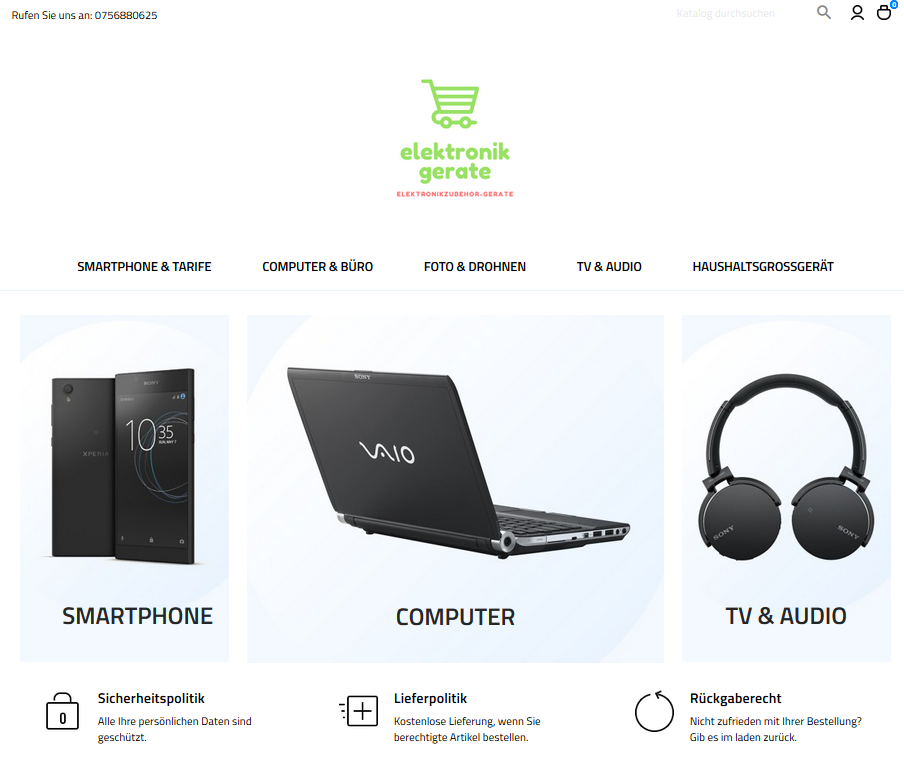Open the shopping cart icon
904x772 pixels.
(884, 13)
